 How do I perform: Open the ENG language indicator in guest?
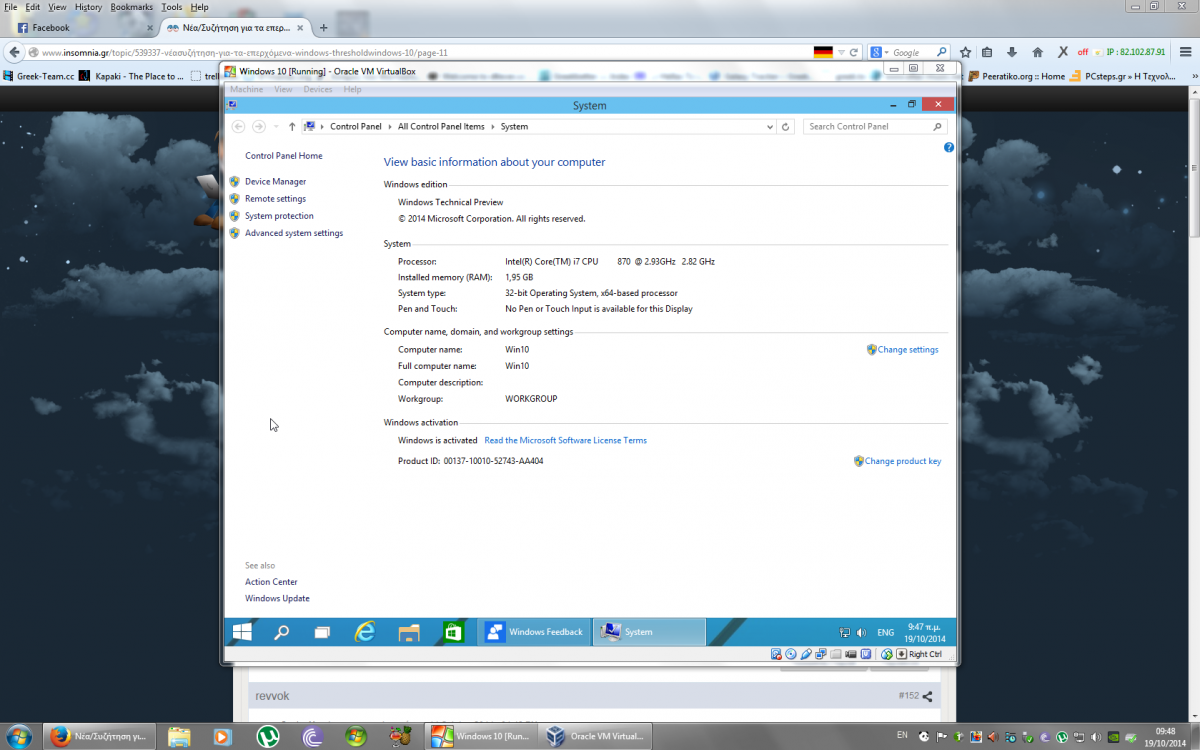coord(886,632)
